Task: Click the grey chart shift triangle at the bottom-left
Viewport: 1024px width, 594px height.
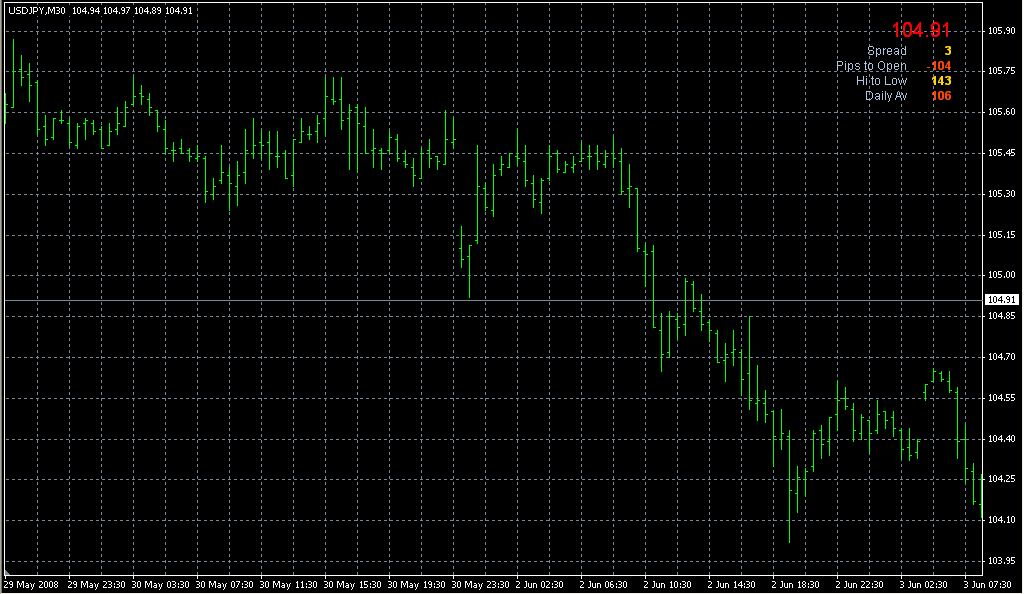Action: coord(8,572)
